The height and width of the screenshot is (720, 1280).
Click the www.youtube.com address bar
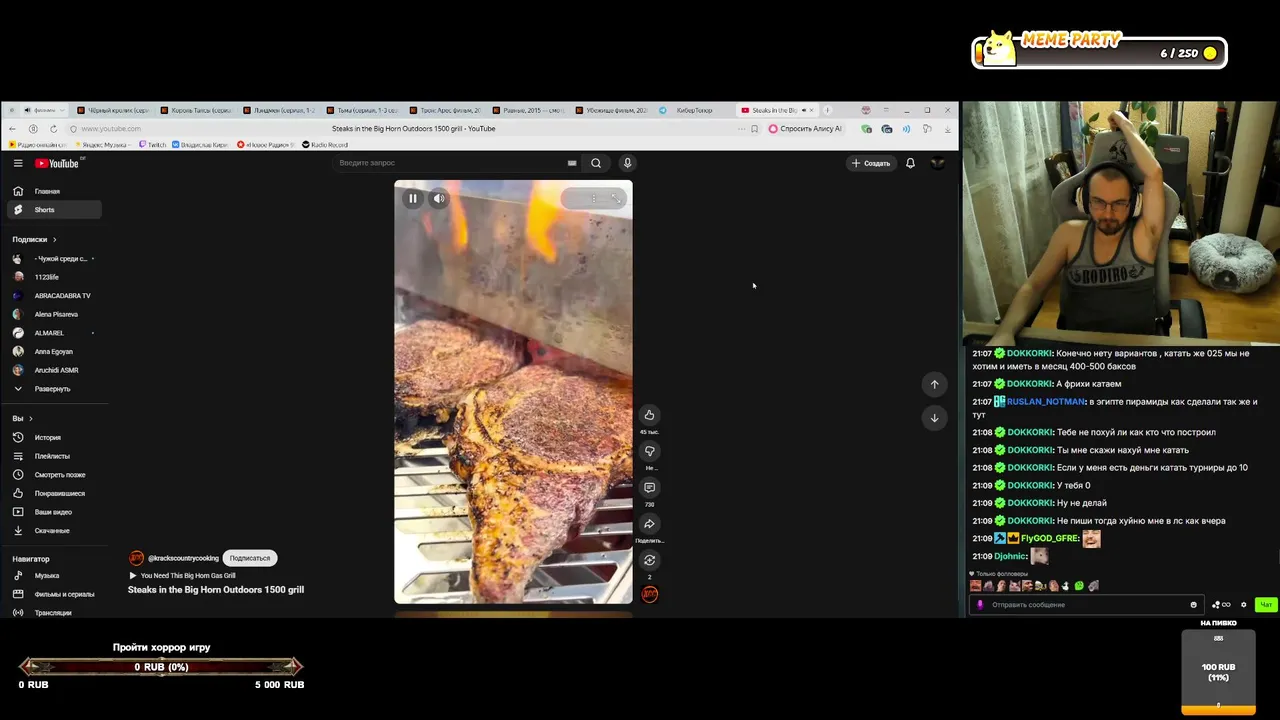[x=111, y=129]
